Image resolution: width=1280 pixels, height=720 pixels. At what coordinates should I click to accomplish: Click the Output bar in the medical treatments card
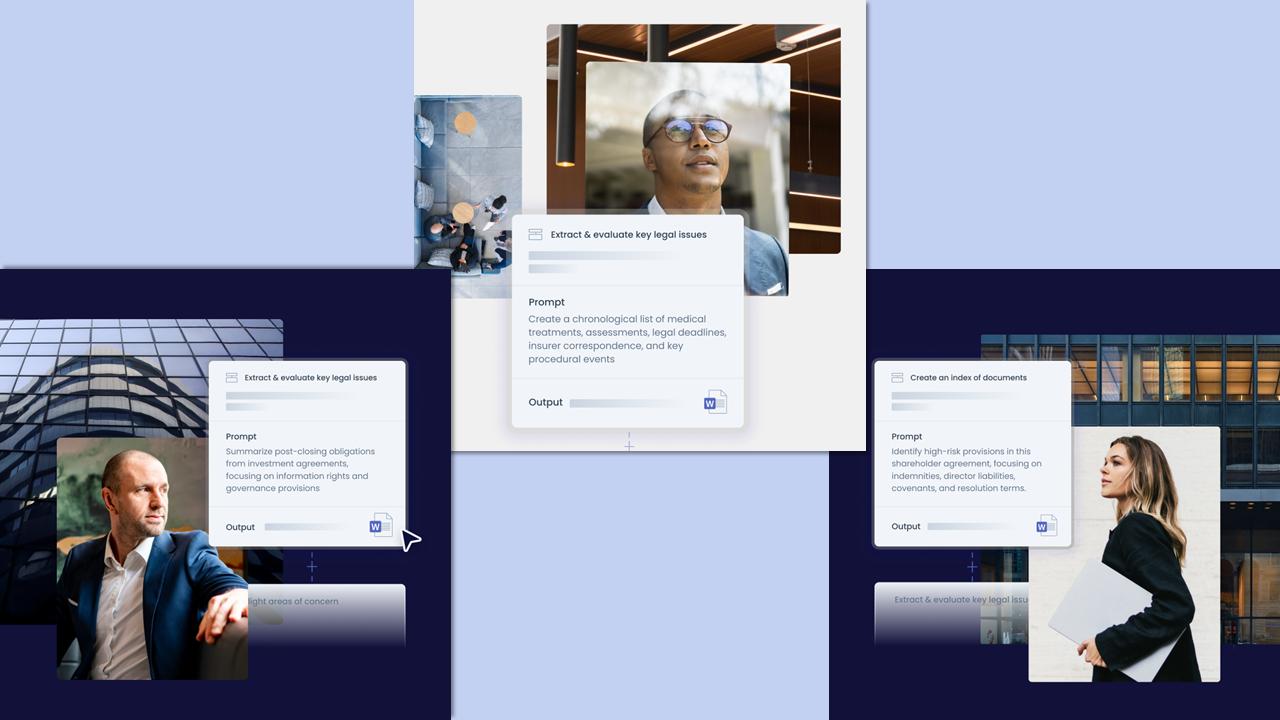point(630,403)
